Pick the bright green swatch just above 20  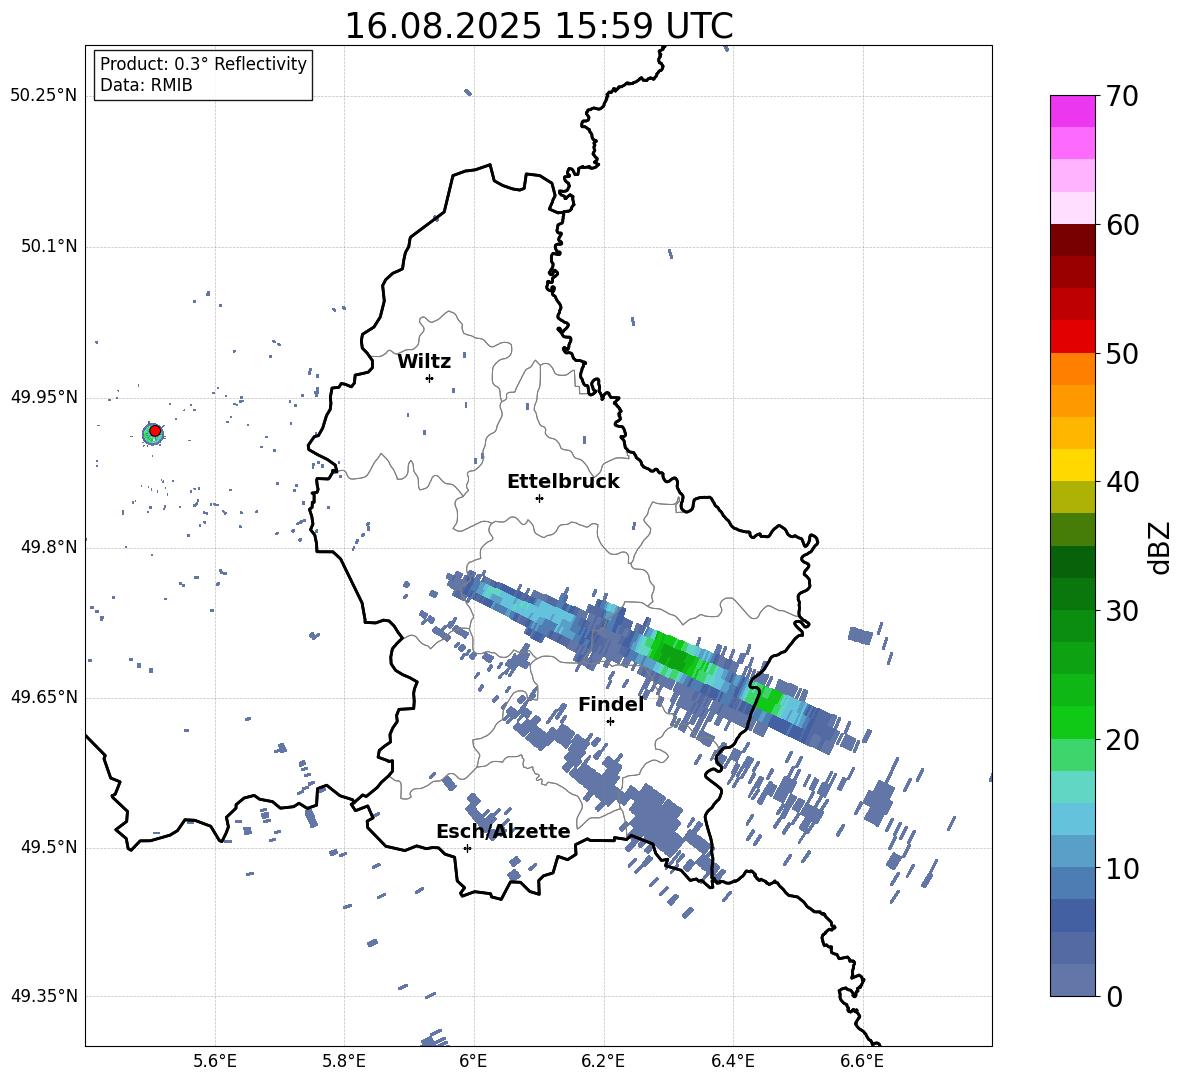coord(1073,722)
